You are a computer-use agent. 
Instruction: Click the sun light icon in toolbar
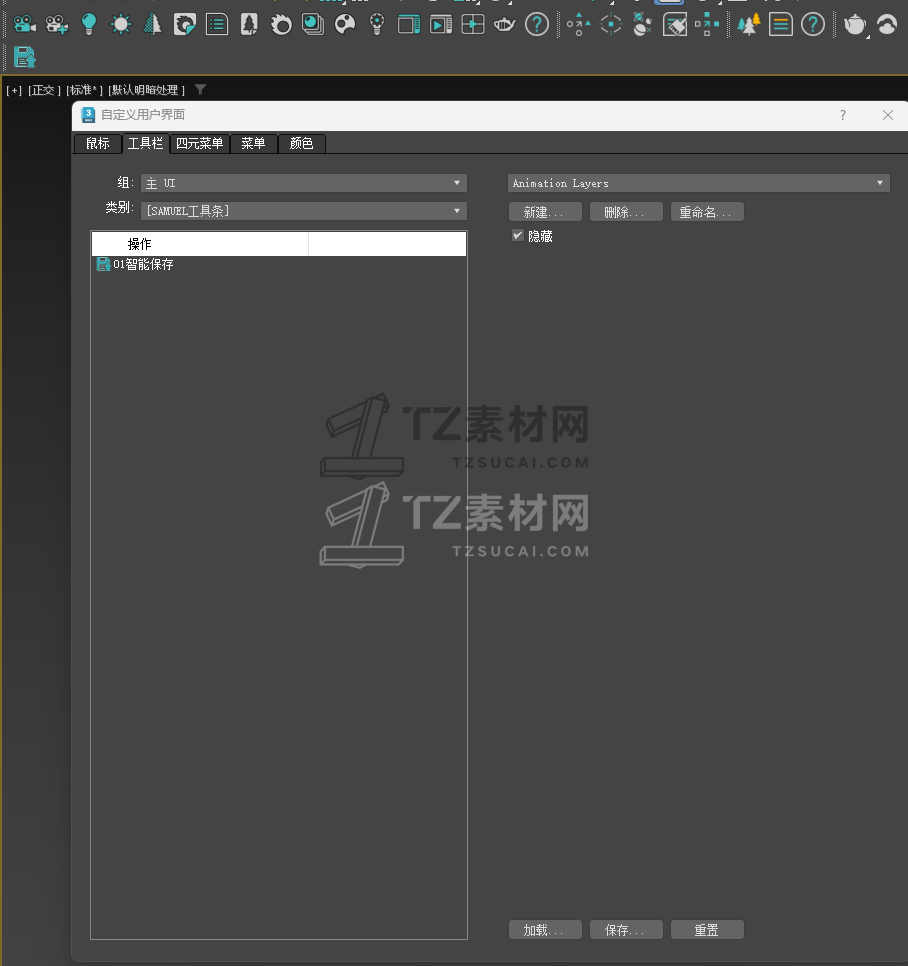click(121, 24)
